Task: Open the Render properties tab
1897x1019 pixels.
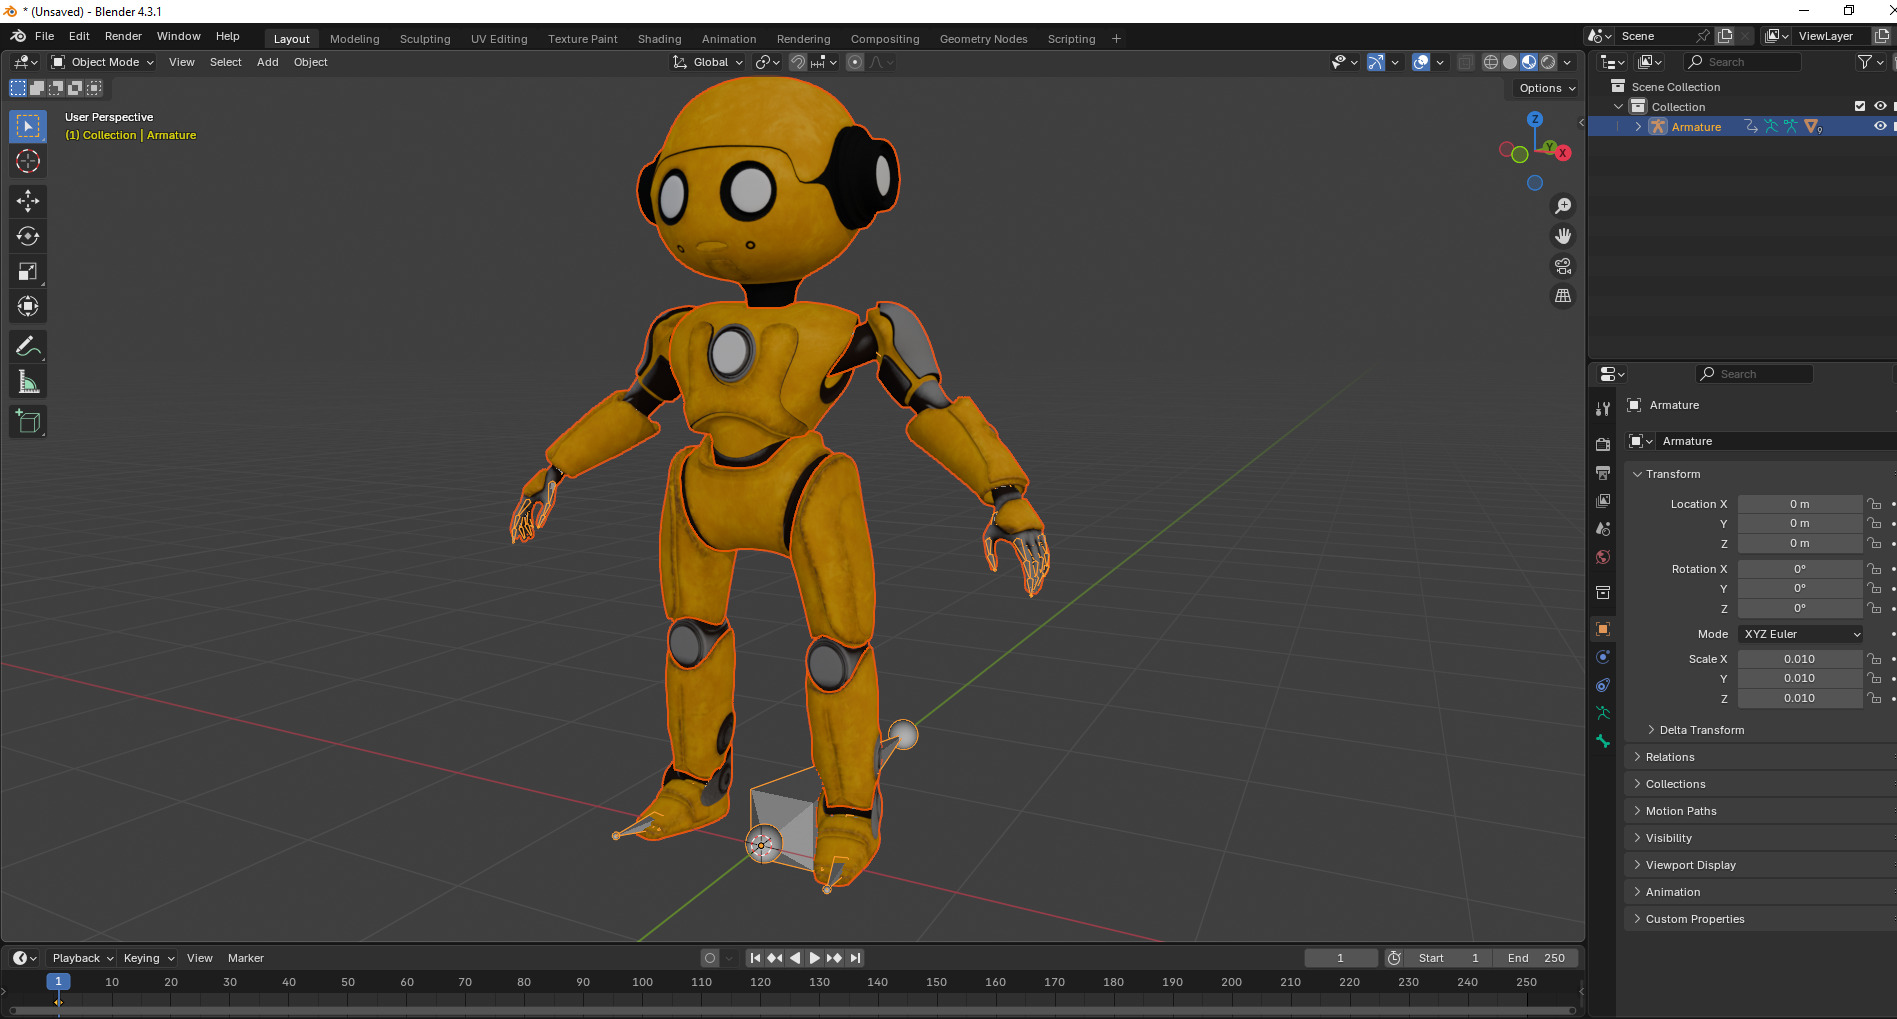Action: click(x=1603, y=444)
